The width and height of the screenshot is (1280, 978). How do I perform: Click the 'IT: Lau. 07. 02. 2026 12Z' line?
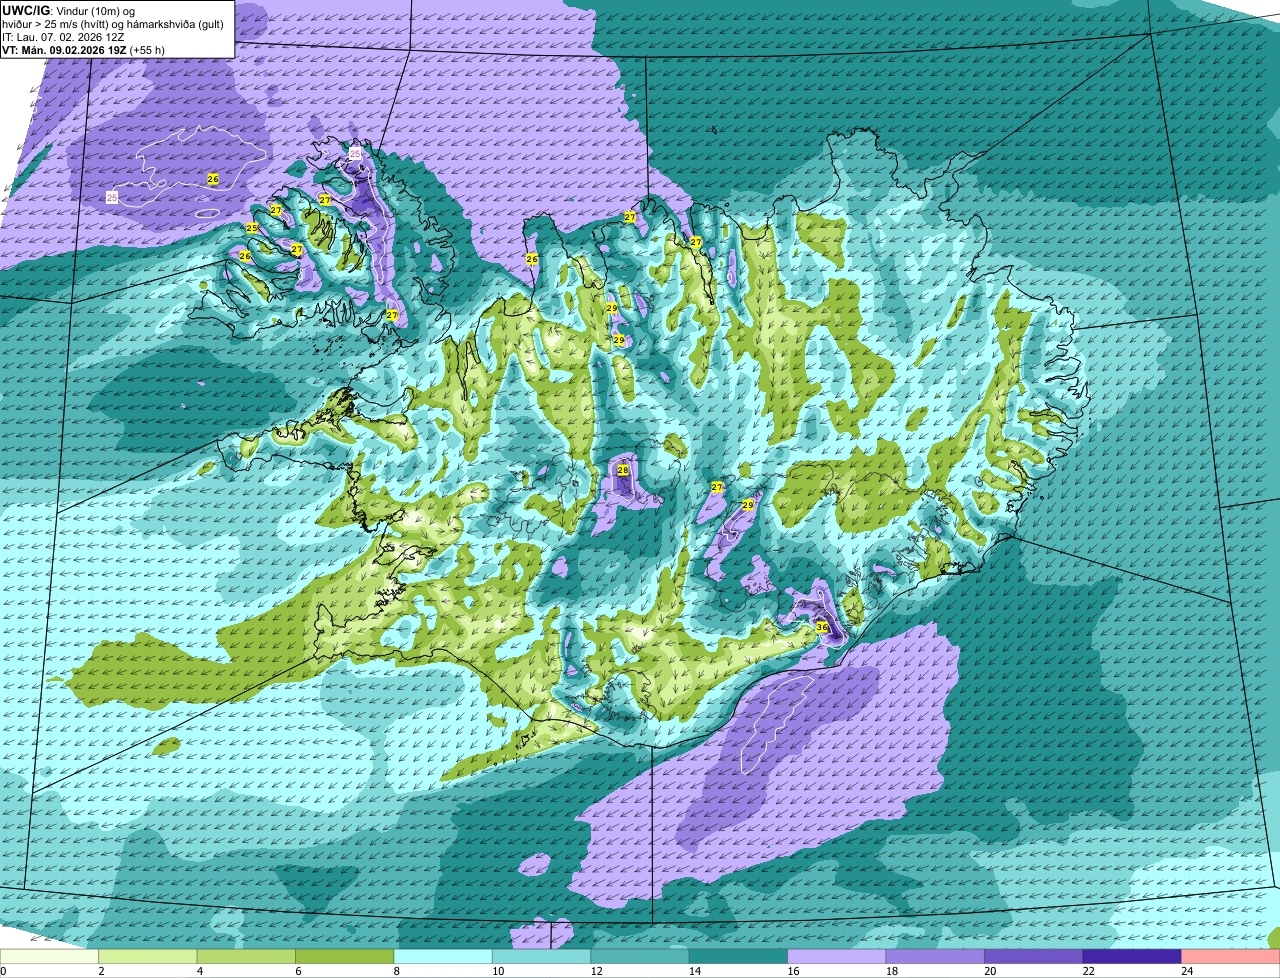[64, 36]
